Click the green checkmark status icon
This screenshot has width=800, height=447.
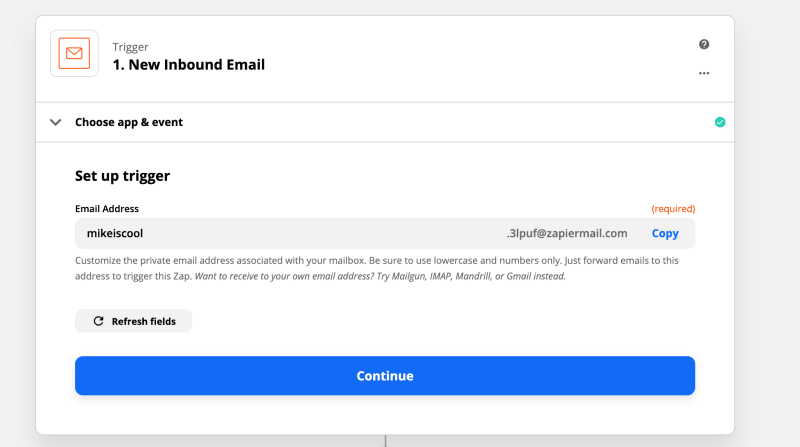coord(720,122)
